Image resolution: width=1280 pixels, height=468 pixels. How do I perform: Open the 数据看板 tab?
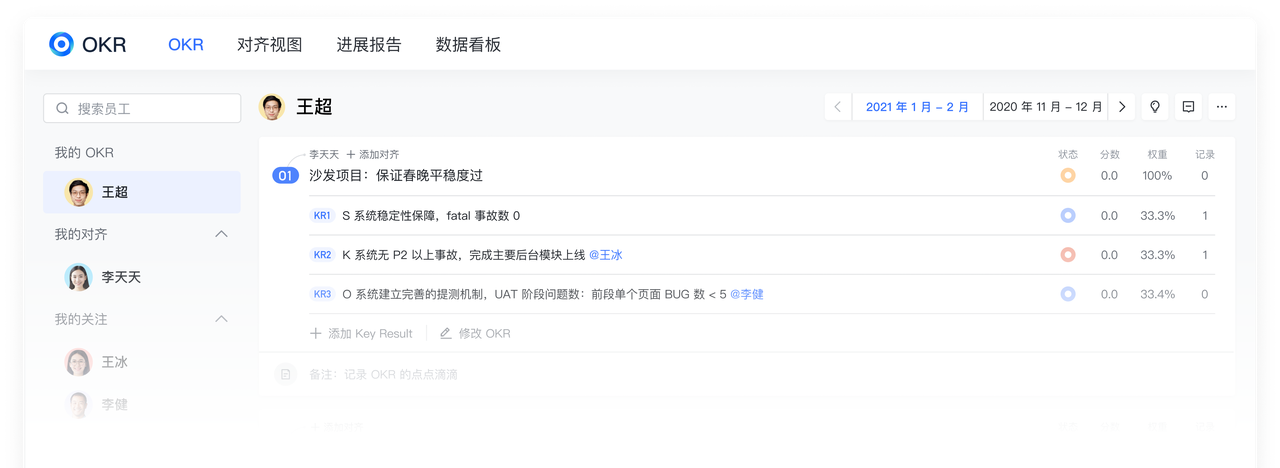tap(468, 45)
